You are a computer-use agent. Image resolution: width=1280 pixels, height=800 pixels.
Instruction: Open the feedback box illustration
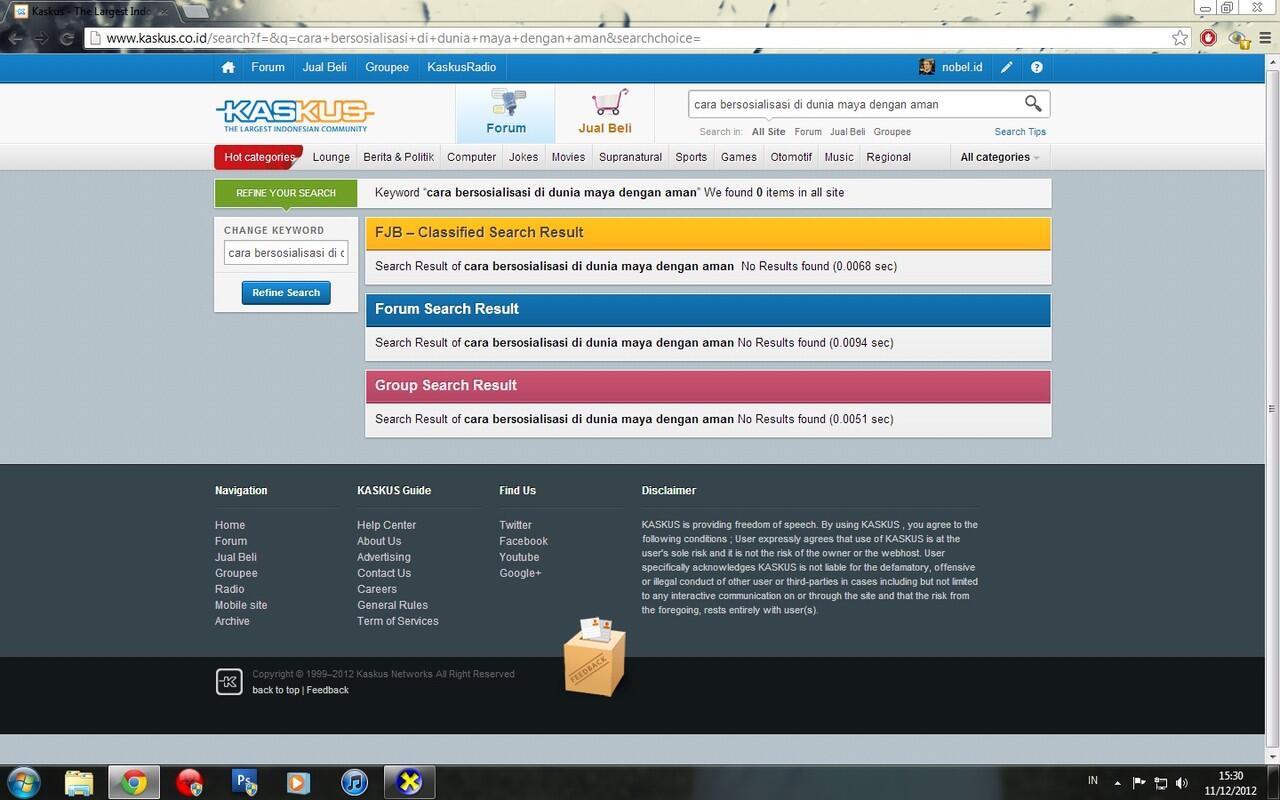[x=595, y=656]
